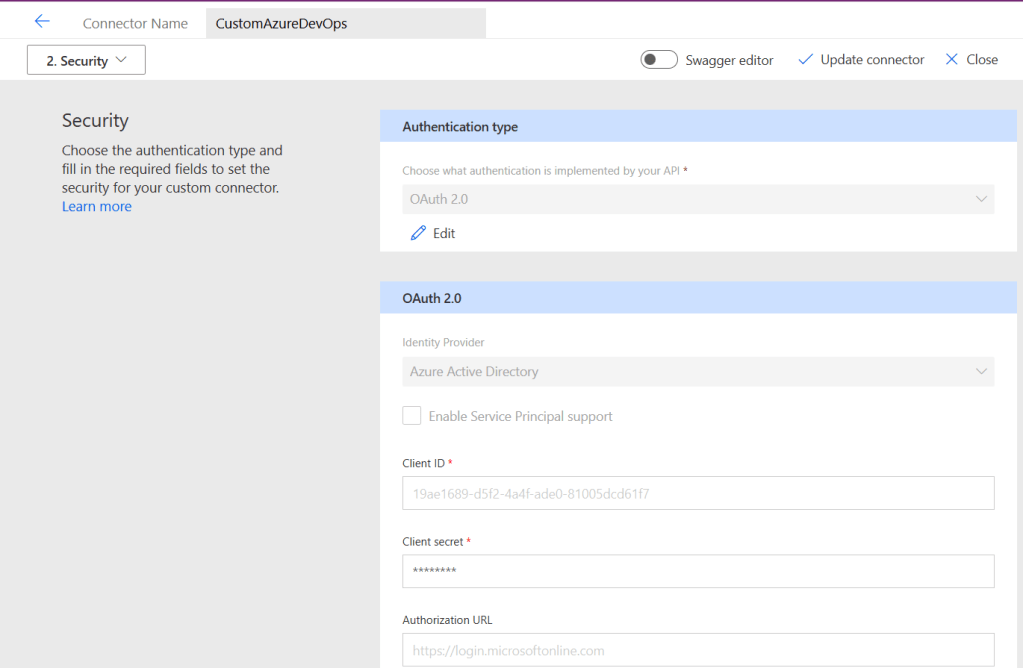
Task: Click the Close label in toolbar
Action: [x=982, y=60]
